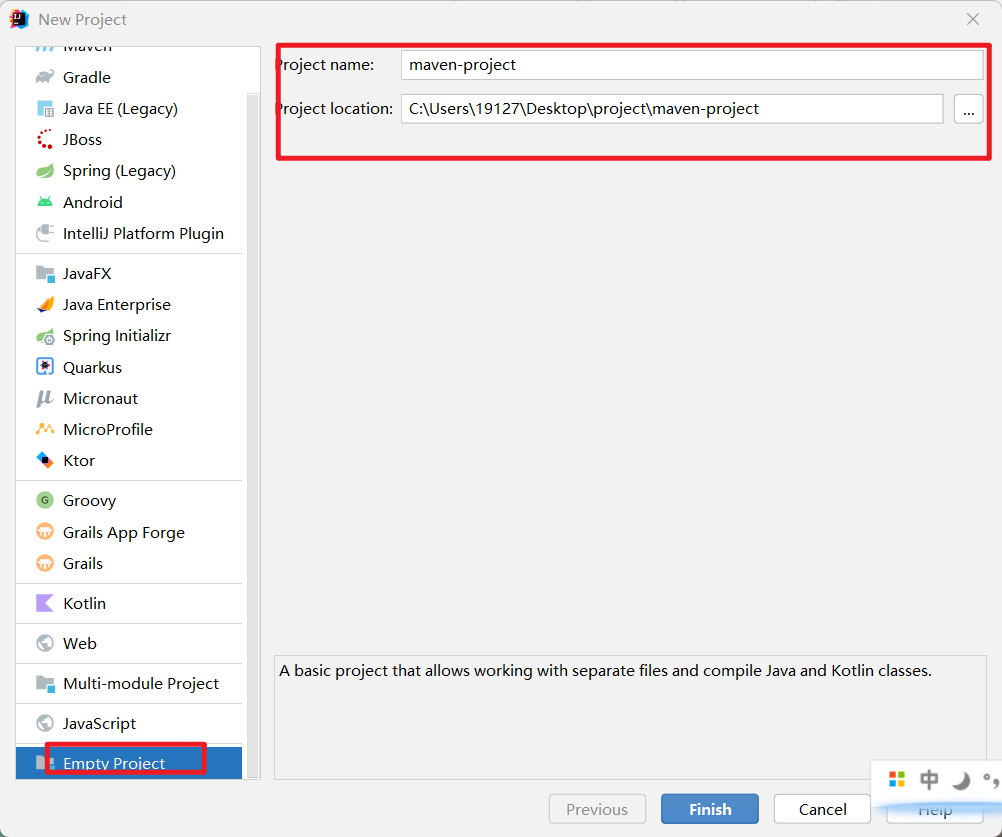1002x837 pixels.
Task: Select the JBoss entry
Action: (x=129, y=139)
